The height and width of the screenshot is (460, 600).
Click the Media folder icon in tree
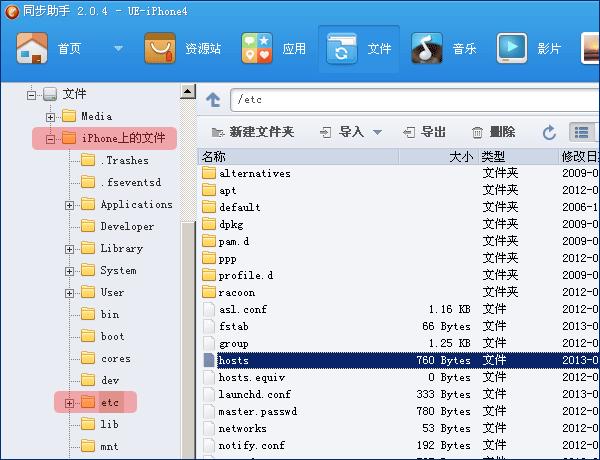(69, 116)
